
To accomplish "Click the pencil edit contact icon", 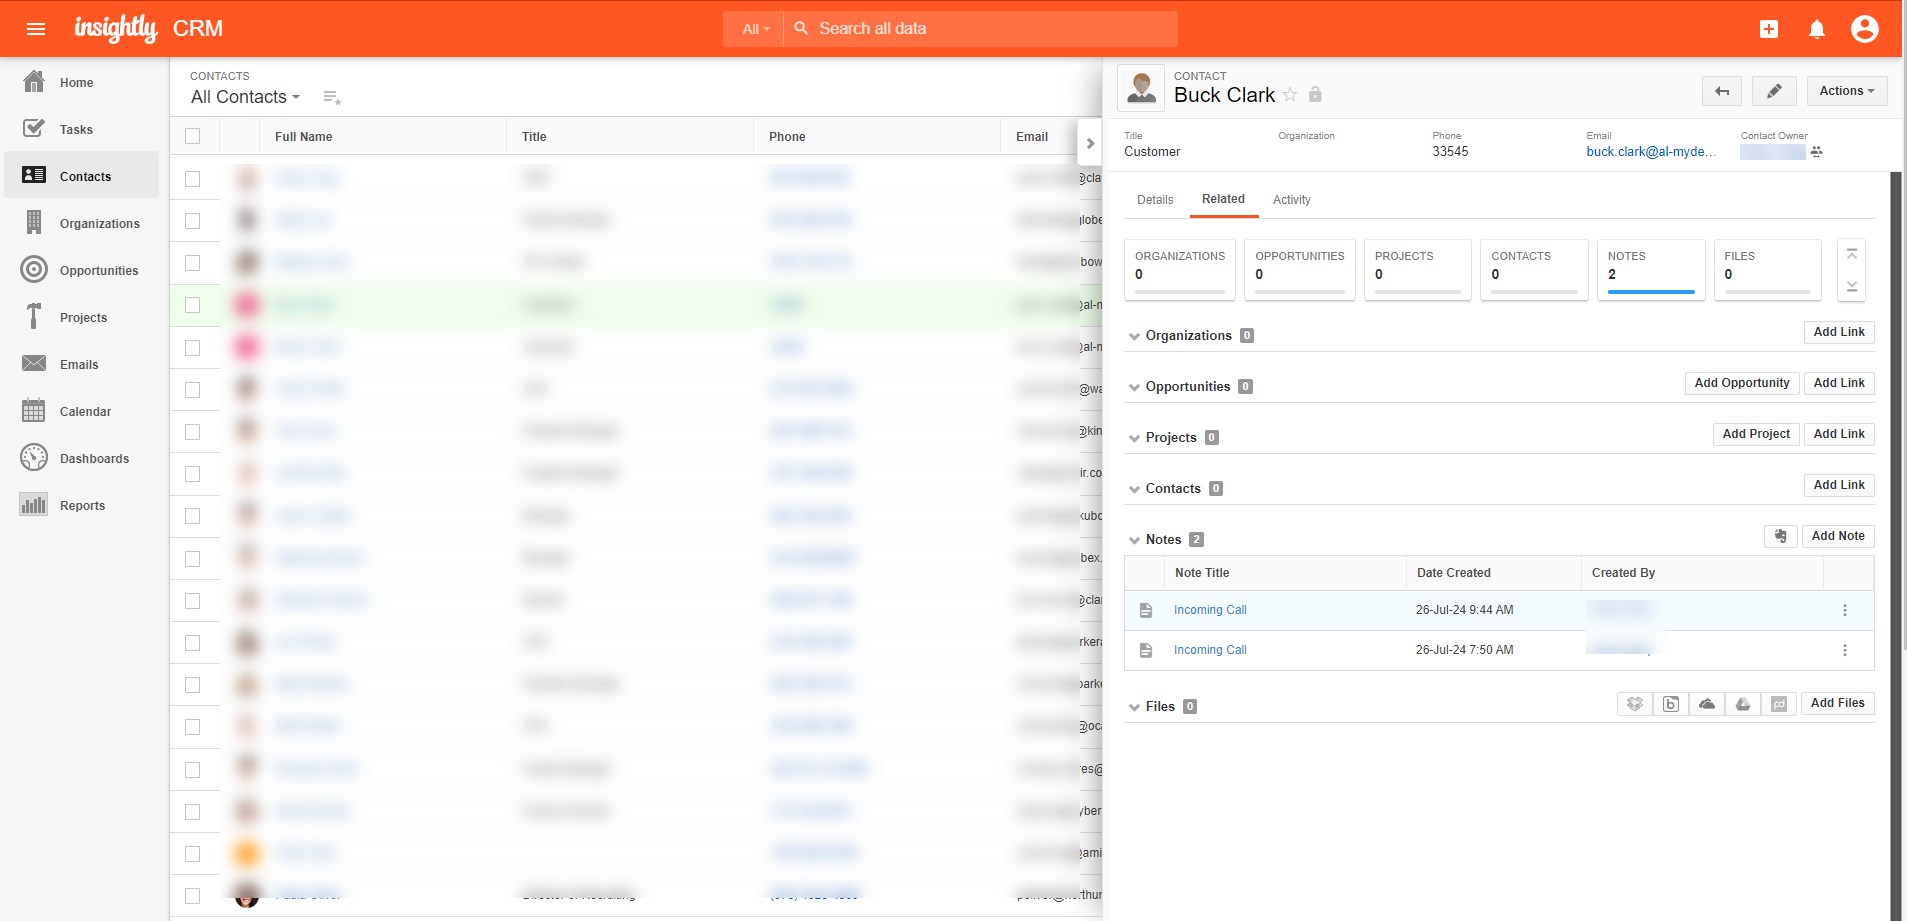I will click(1774, 91).
